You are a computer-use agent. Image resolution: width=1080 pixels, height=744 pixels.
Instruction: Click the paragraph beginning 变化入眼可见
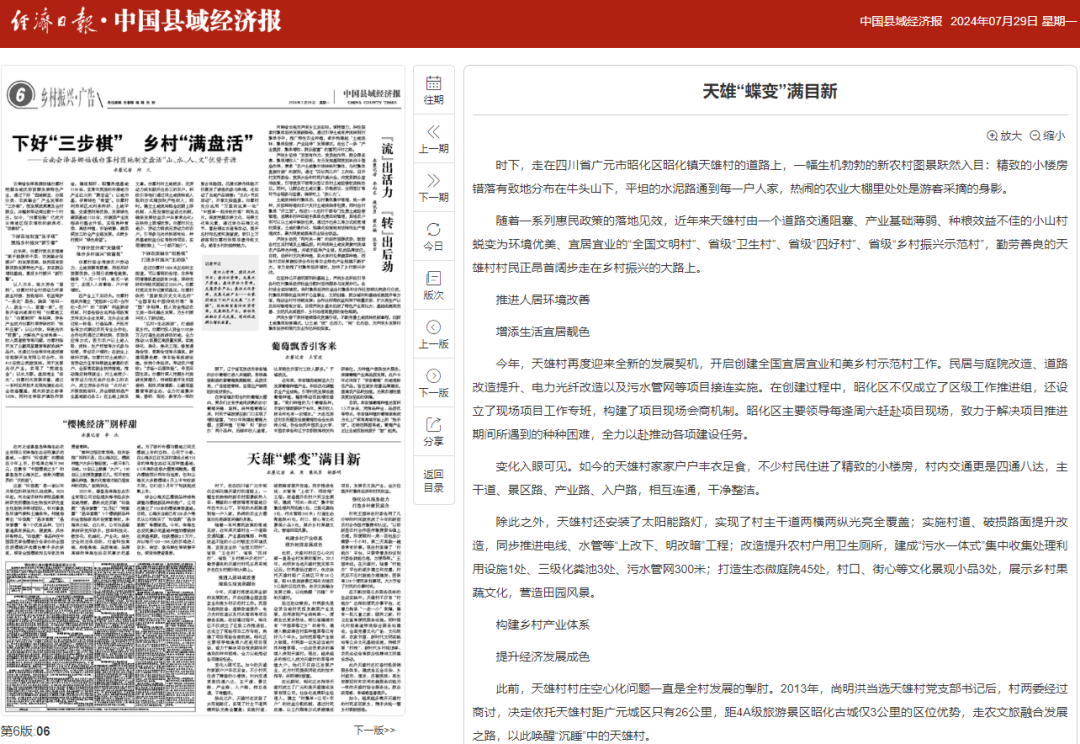pyautogui.click(x=769, y=478)
